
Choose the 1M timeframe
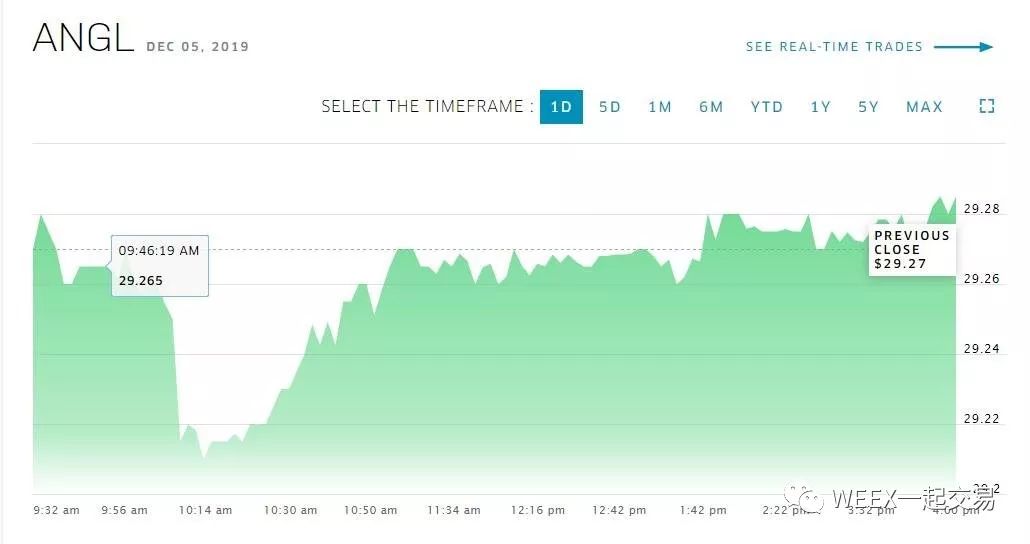coord(660,107)
